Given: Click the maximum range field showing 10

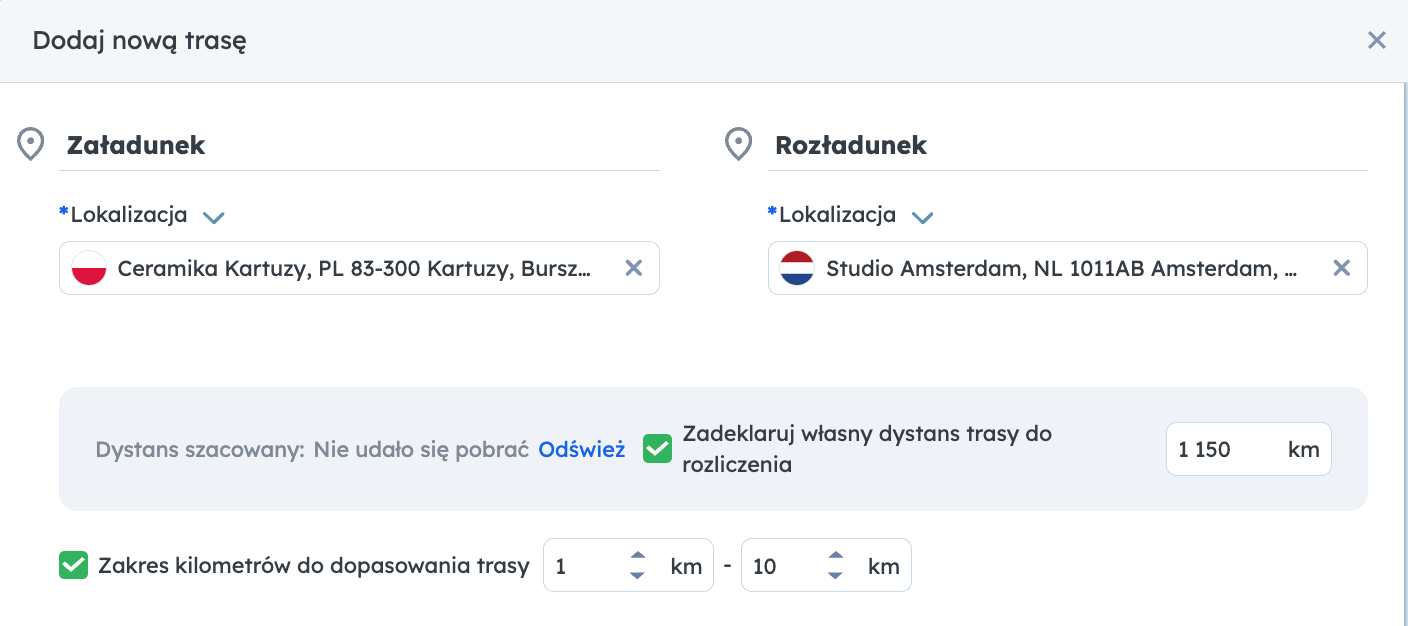Looking at the screenshot, I should [x=826, y=566].
